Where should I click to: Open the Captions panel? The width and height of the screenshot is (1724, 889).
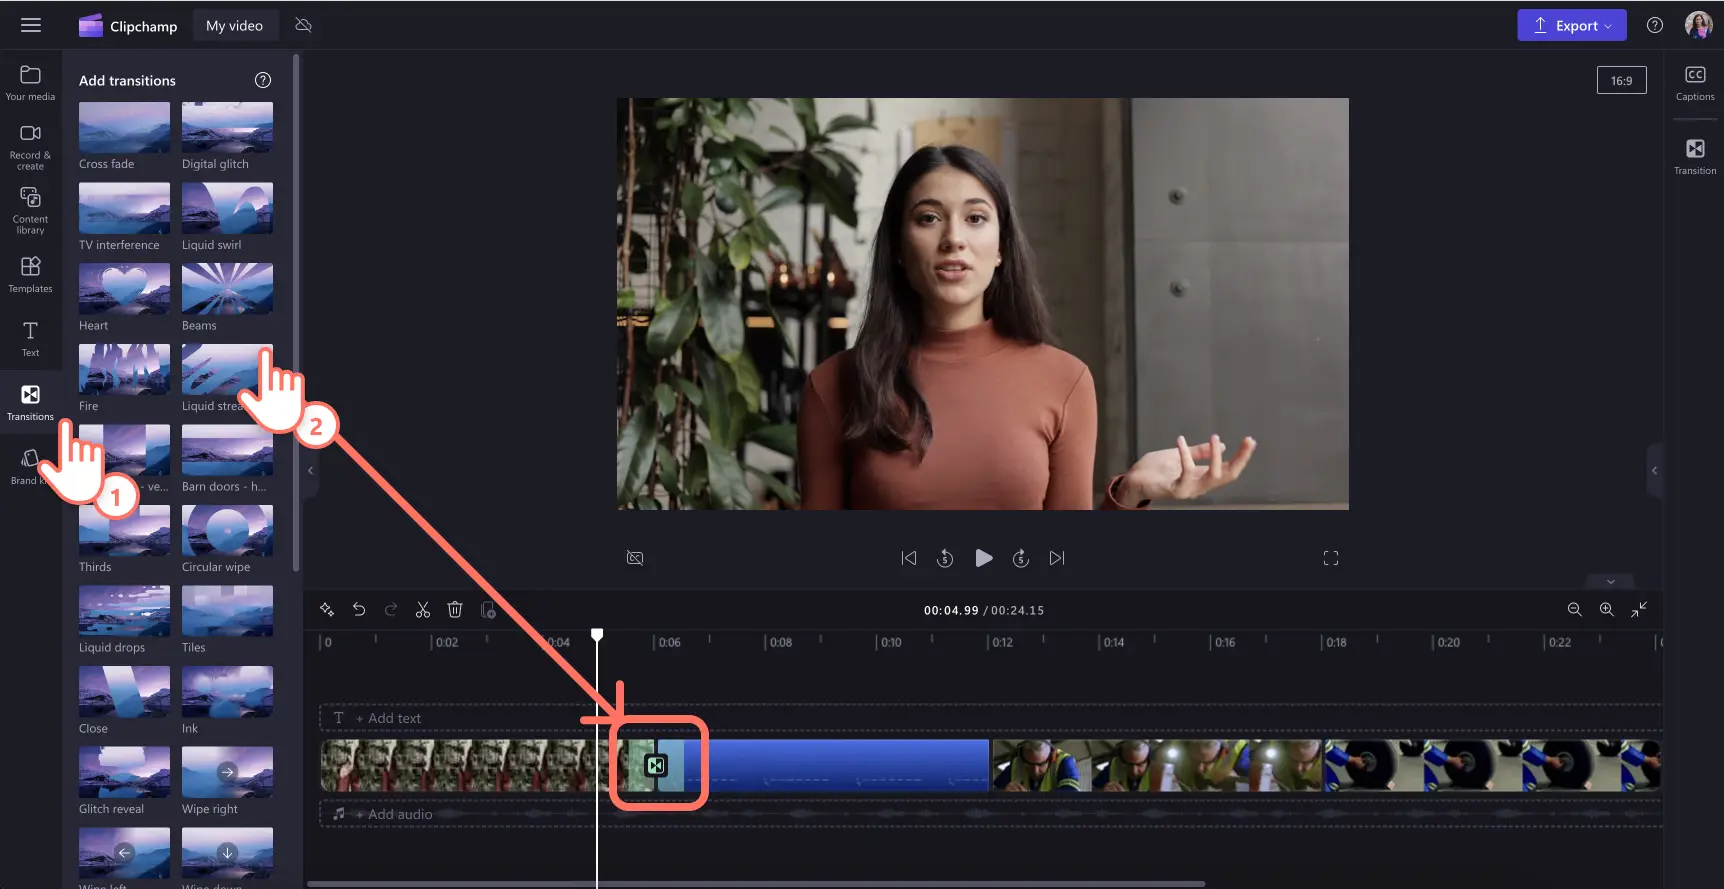pyautogui.click(x=1694, y=83)
